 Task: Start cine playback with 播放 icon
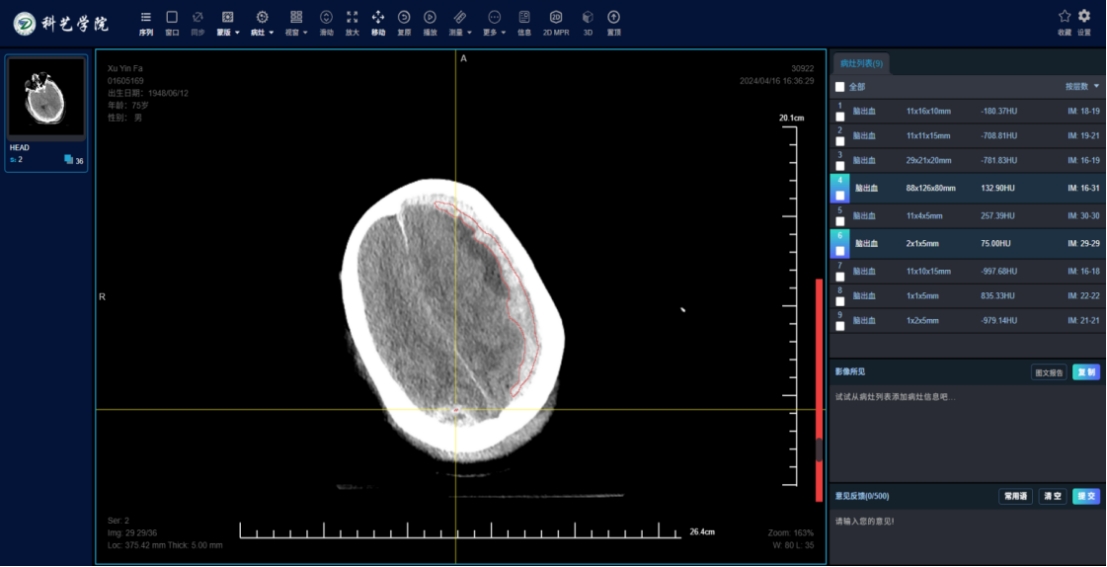430,17
